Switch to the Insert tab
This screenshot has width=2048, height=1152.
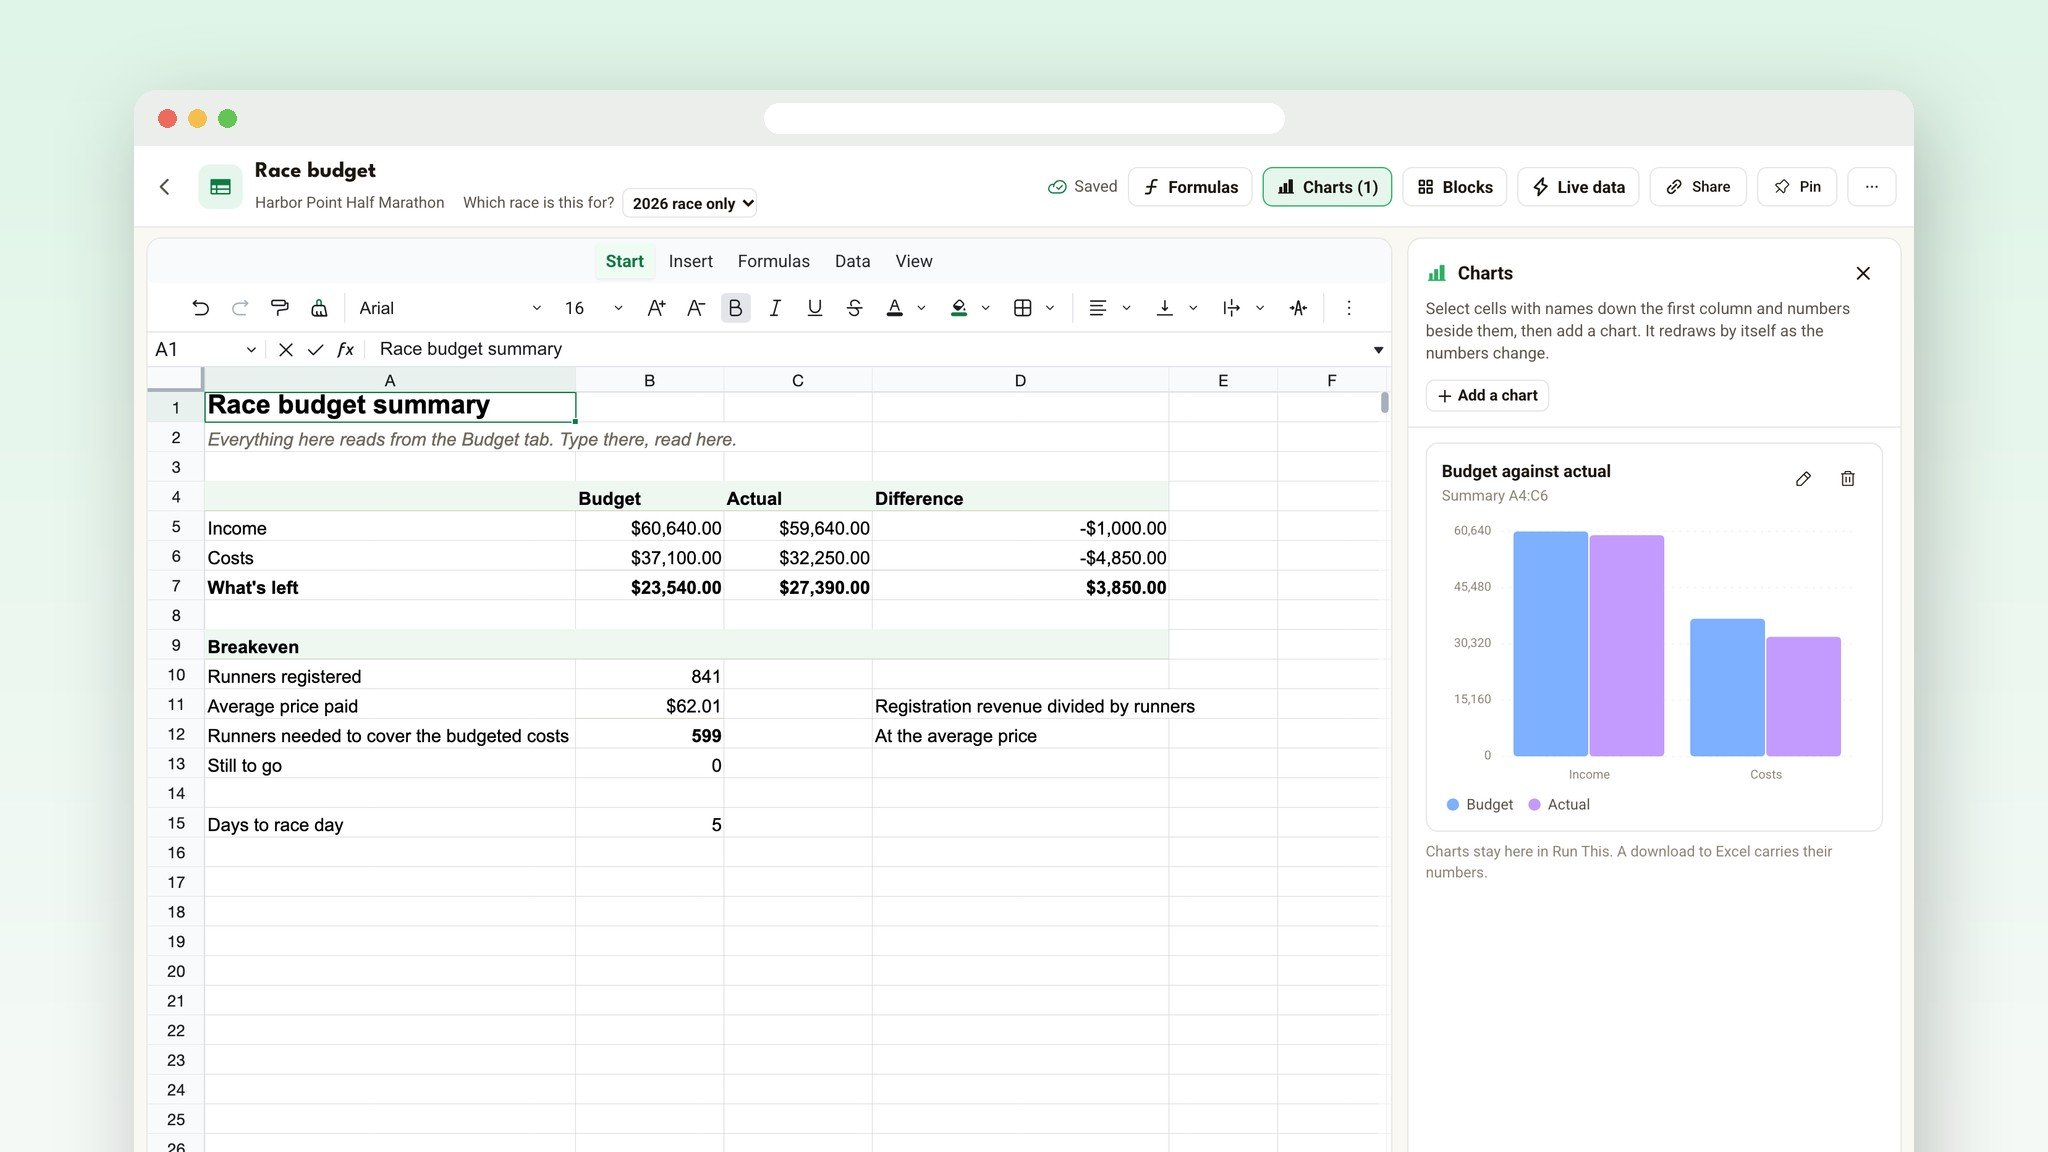690,261
